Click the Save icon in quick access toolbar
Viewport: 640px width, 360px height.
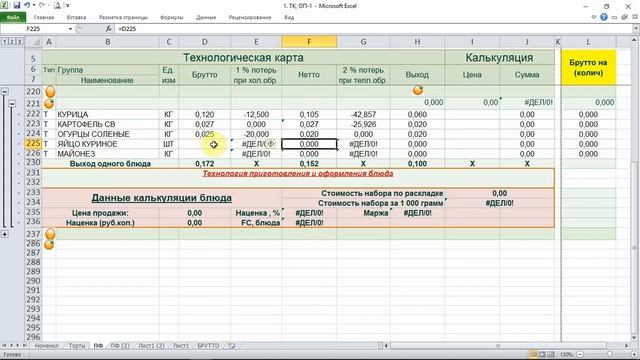[17, 6]
